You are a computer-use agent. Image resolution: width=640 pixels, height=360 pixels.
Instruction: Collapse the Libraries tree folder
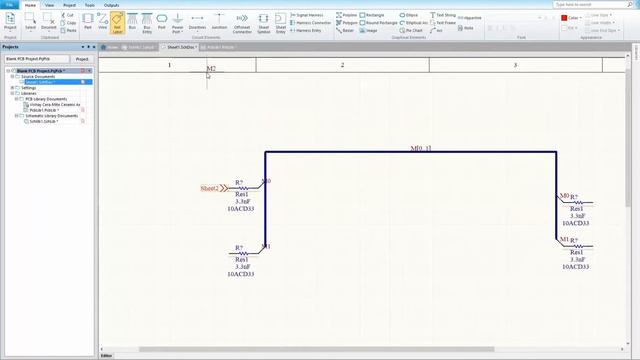click(x=12, y=93)
